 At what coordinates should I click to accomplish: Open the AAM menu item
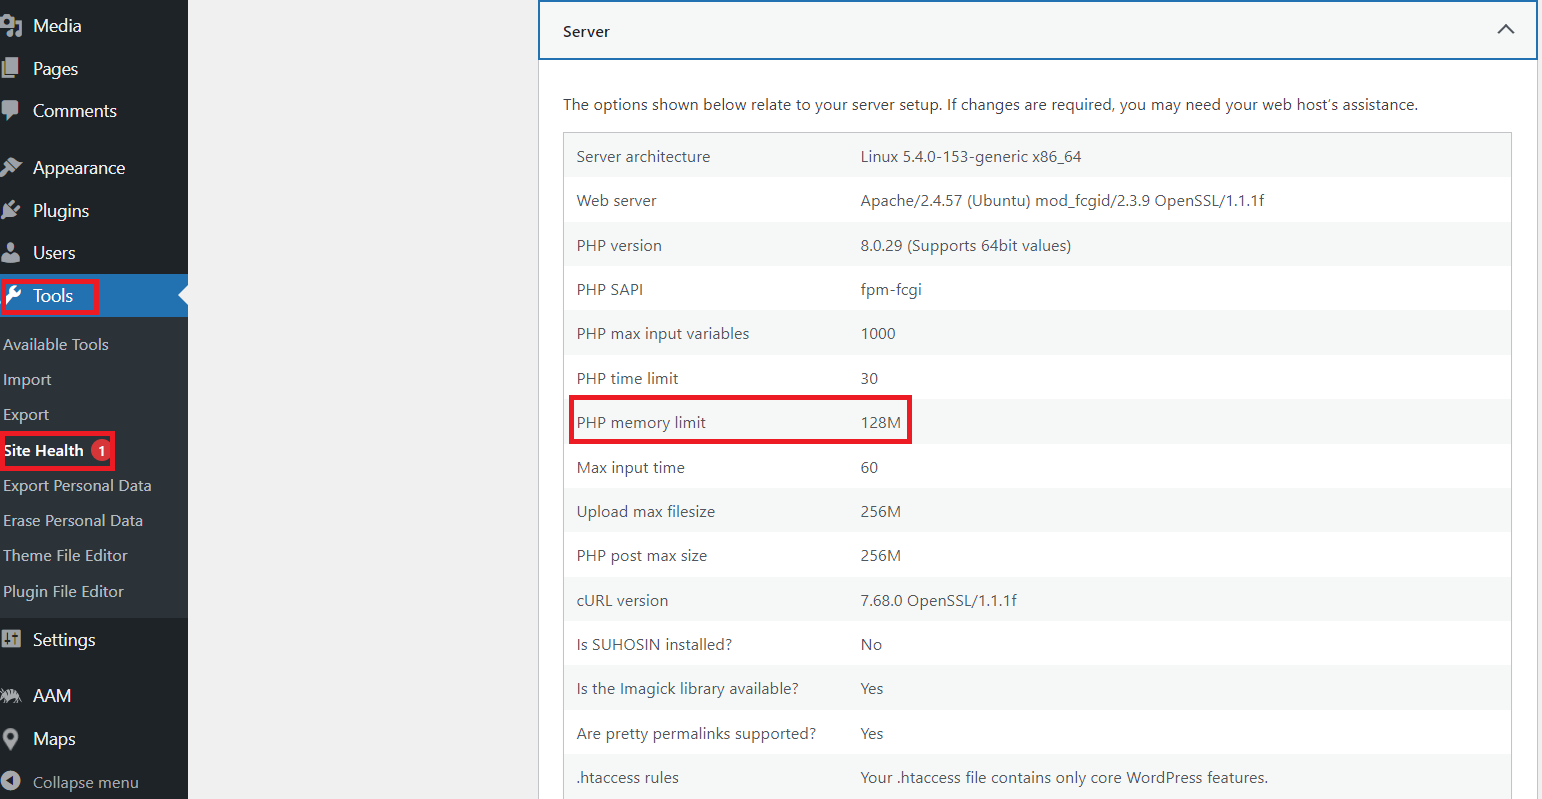click(x=52, y=696)
